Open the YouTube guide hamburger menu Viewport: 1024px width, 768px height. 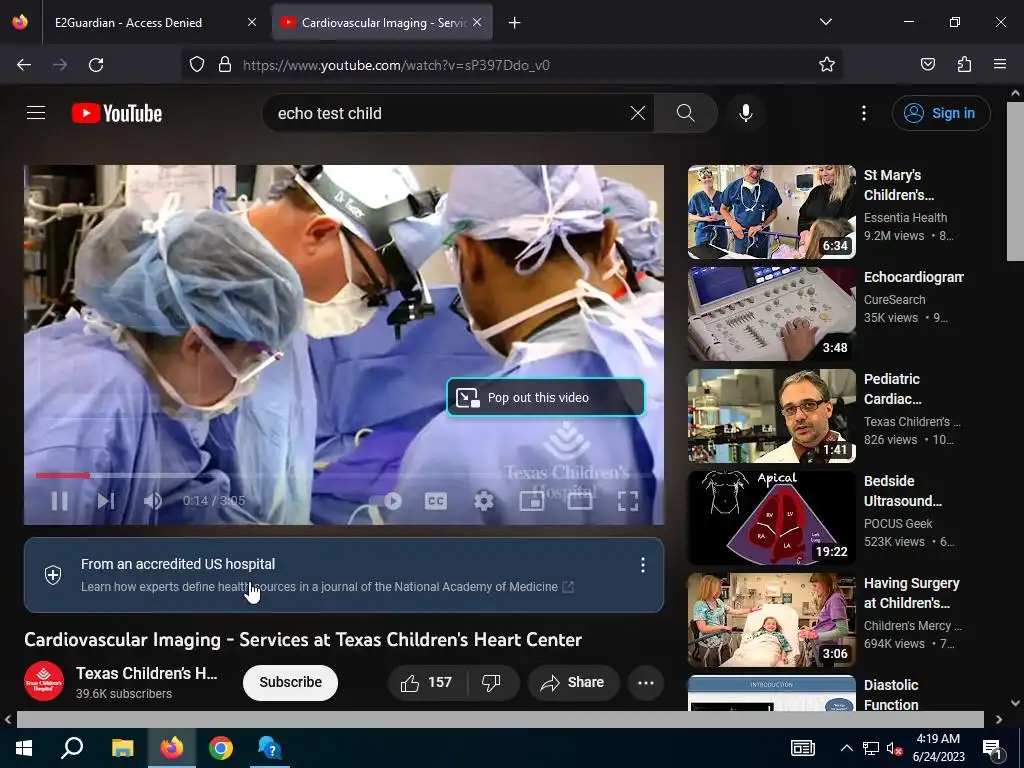click(x=36, y=113)
